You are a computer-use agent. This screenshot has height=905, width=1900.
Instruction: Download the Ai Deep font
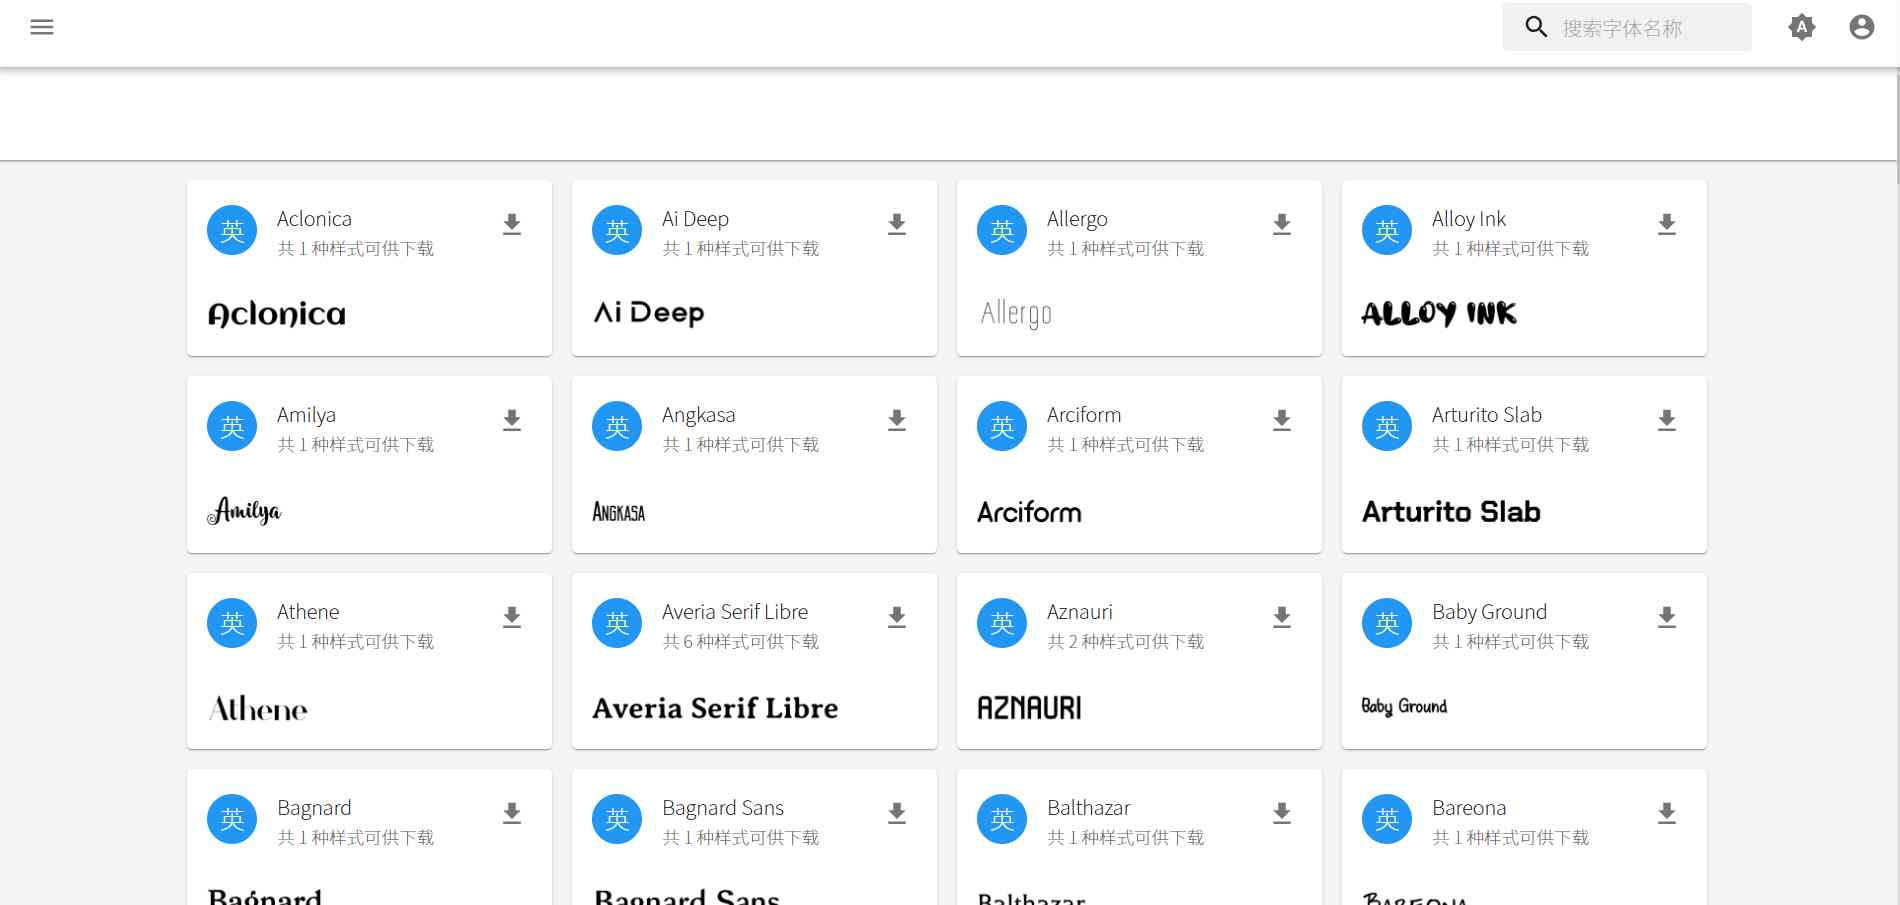(x=897, y=224)
